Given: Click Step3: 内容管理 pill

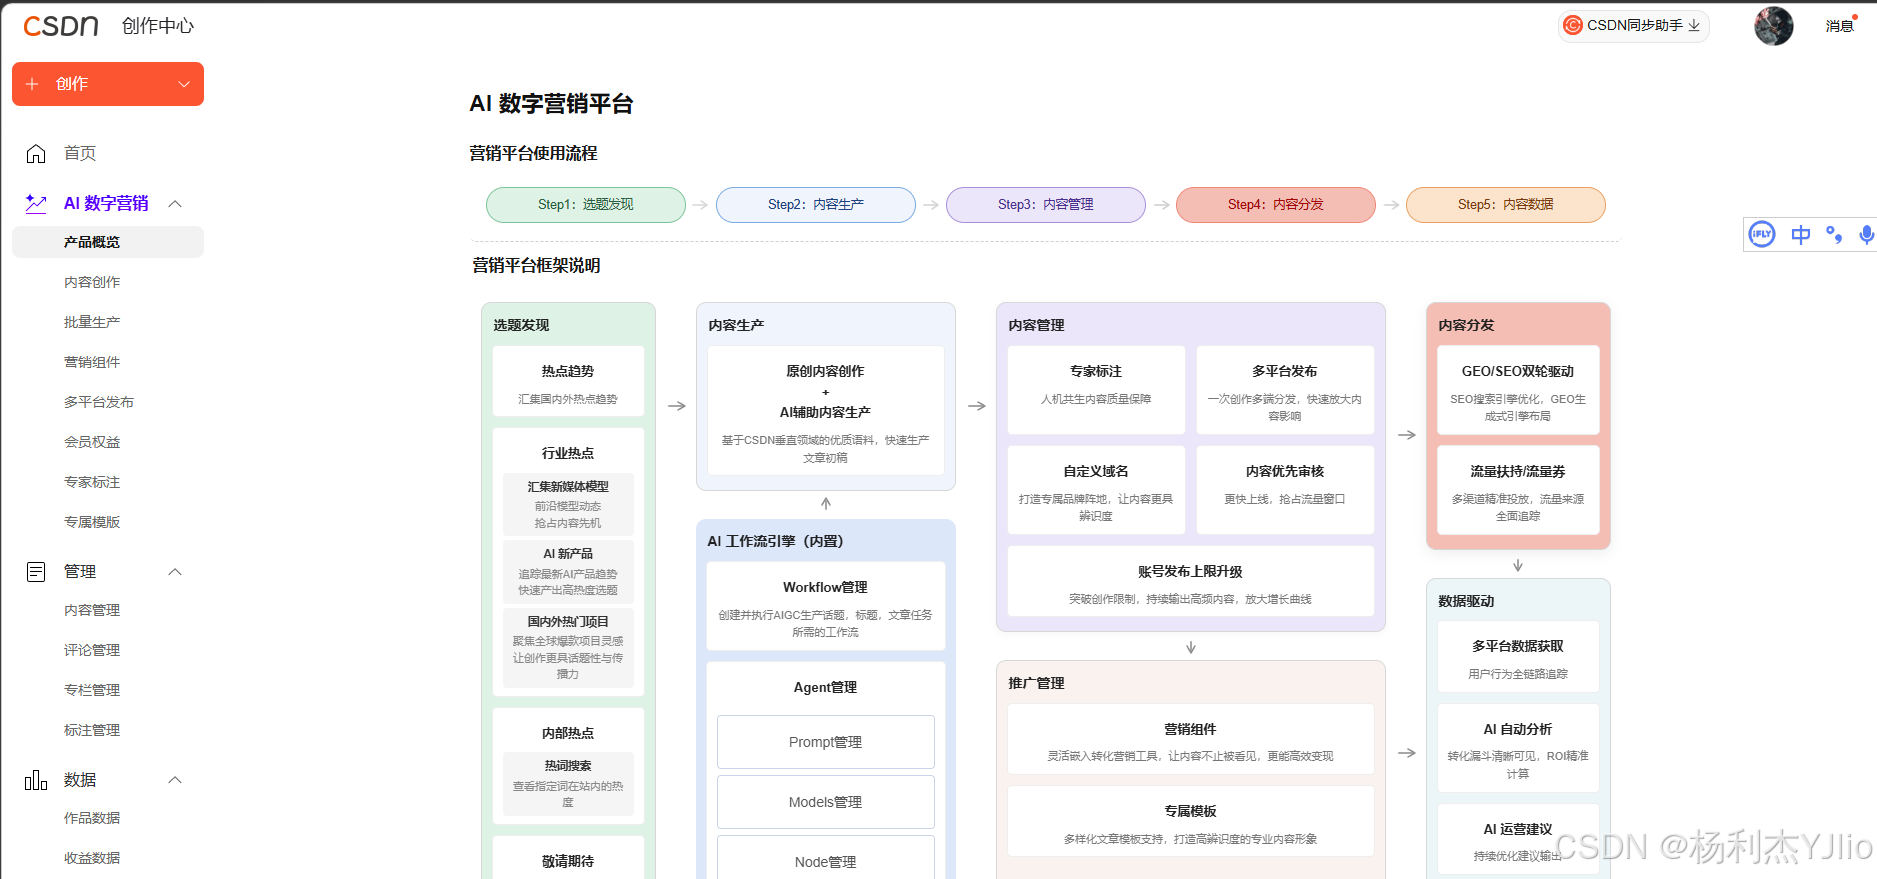Looking at the screenshot, I should (1046, 205).
